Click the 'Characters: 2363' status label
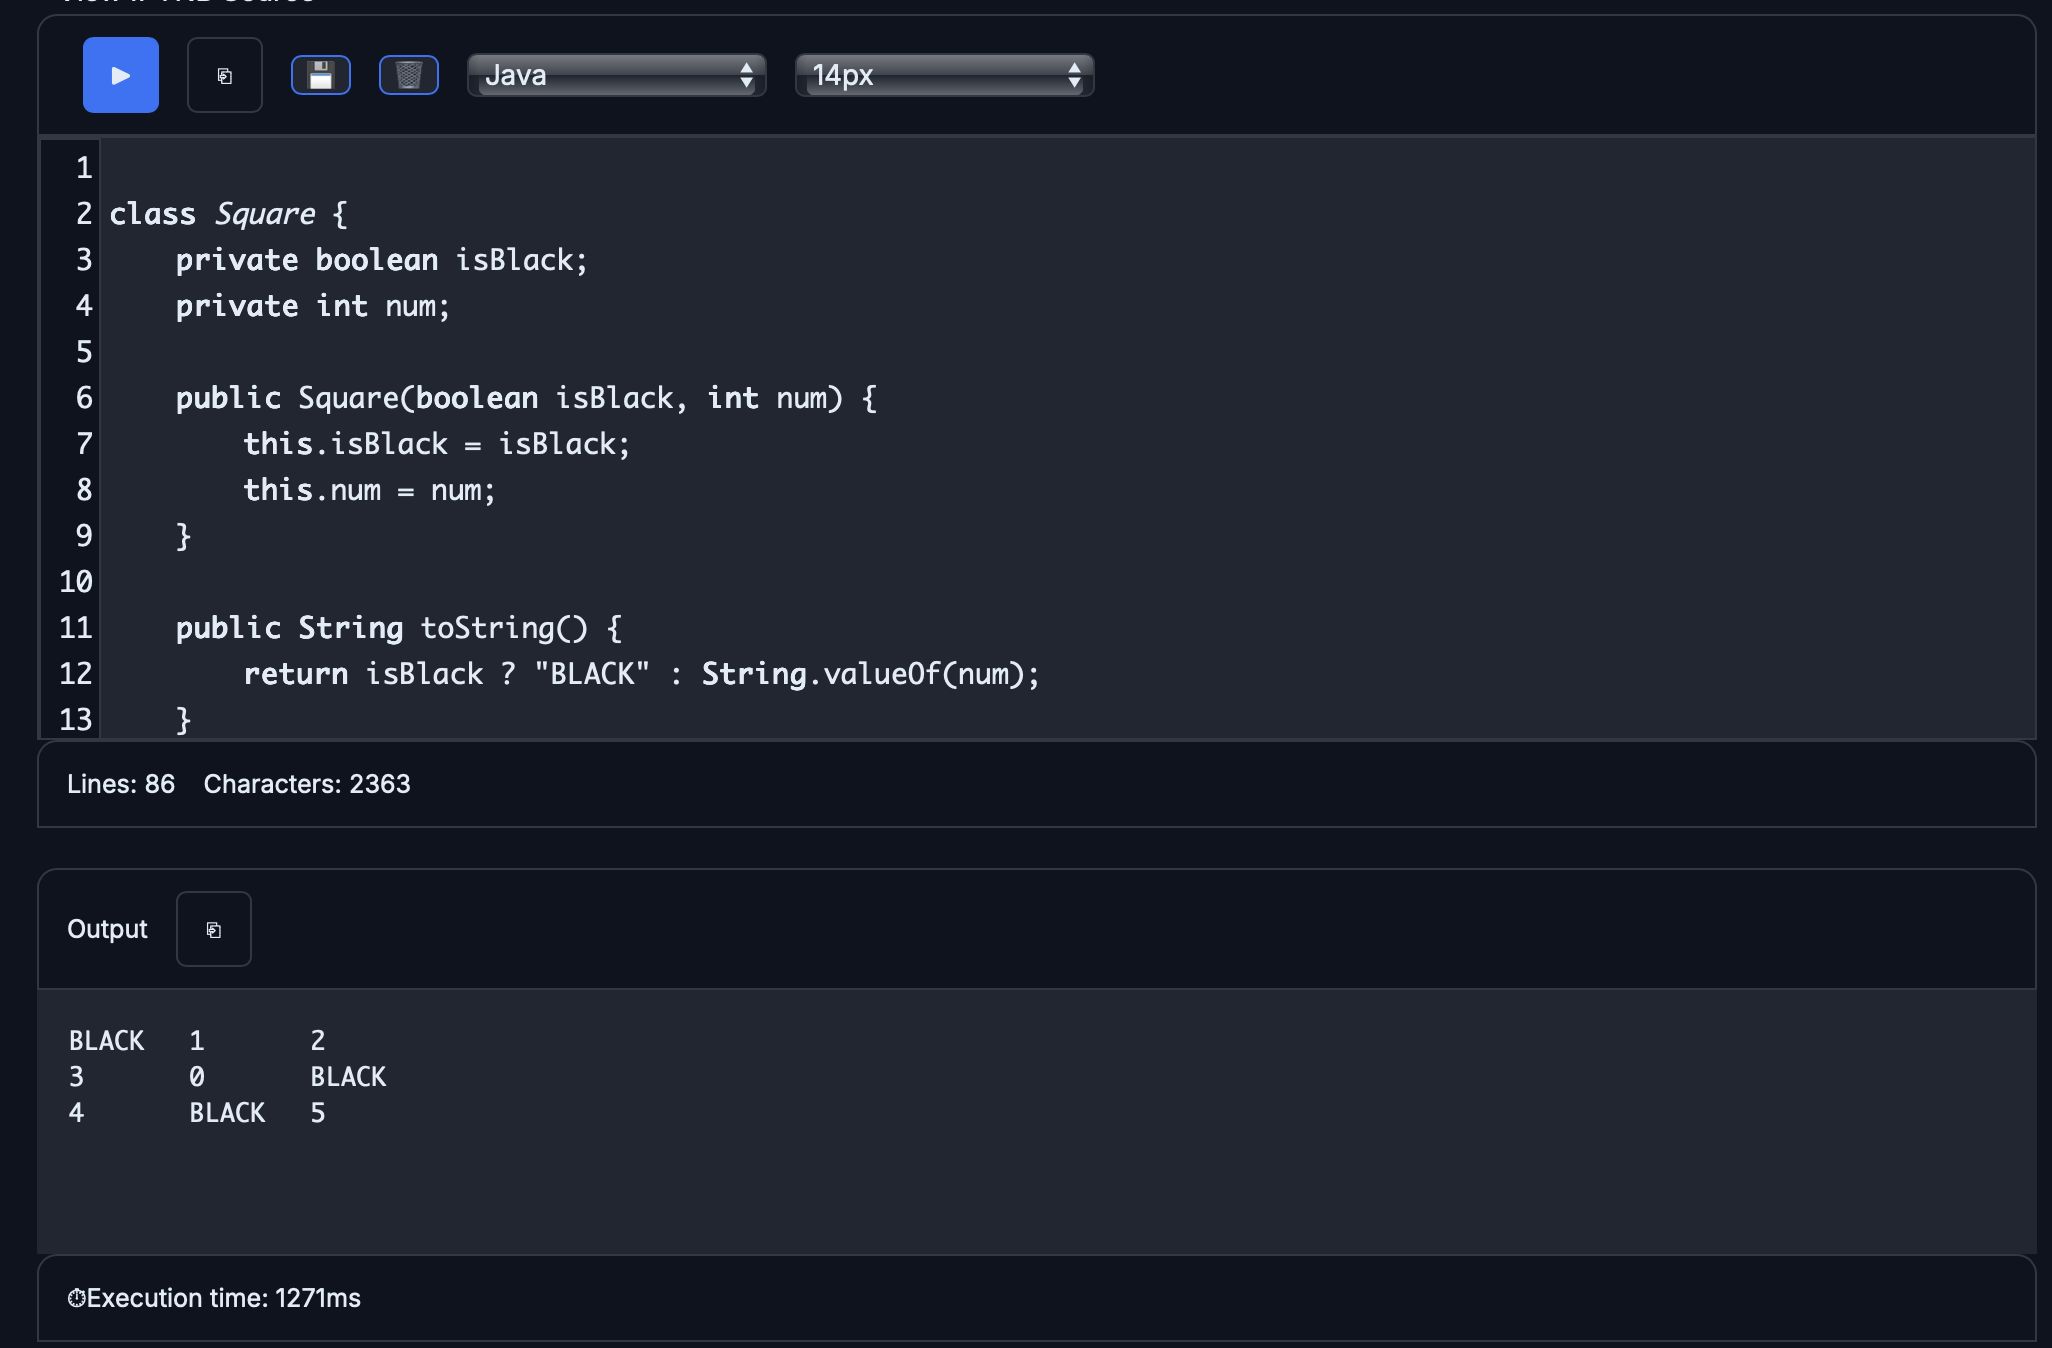Screen dimensions: 2052x1348 pos(307,784)
